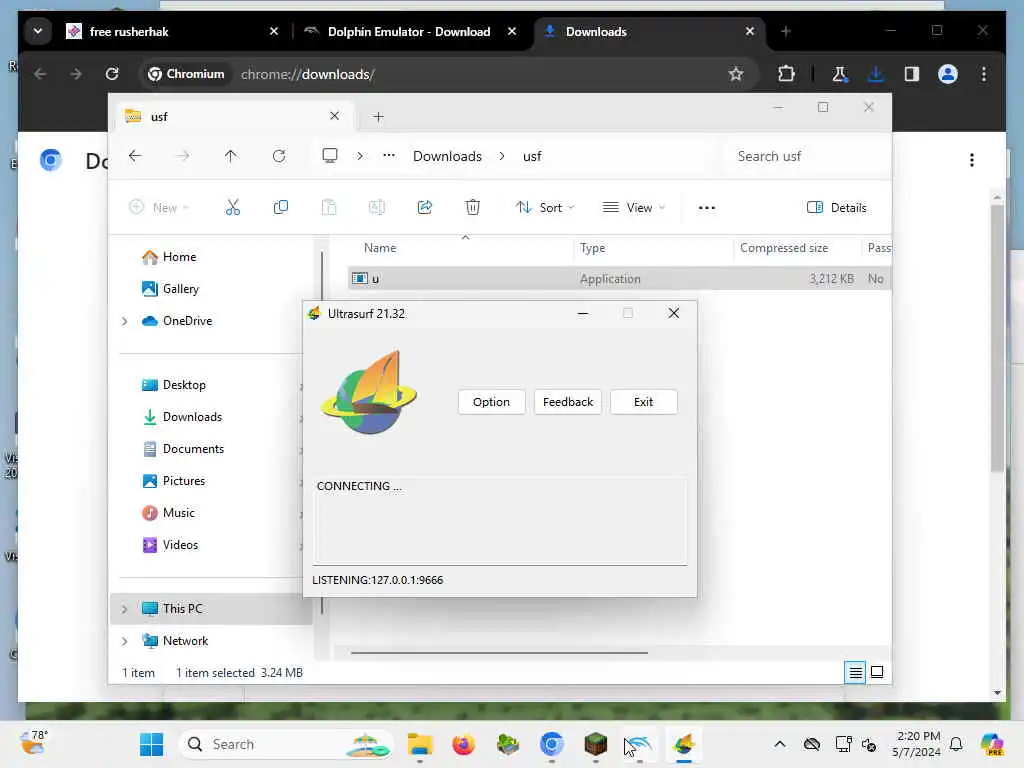Expand the This PC tree node
This screenshot has width=1024, height=768.
click(125, 609)
